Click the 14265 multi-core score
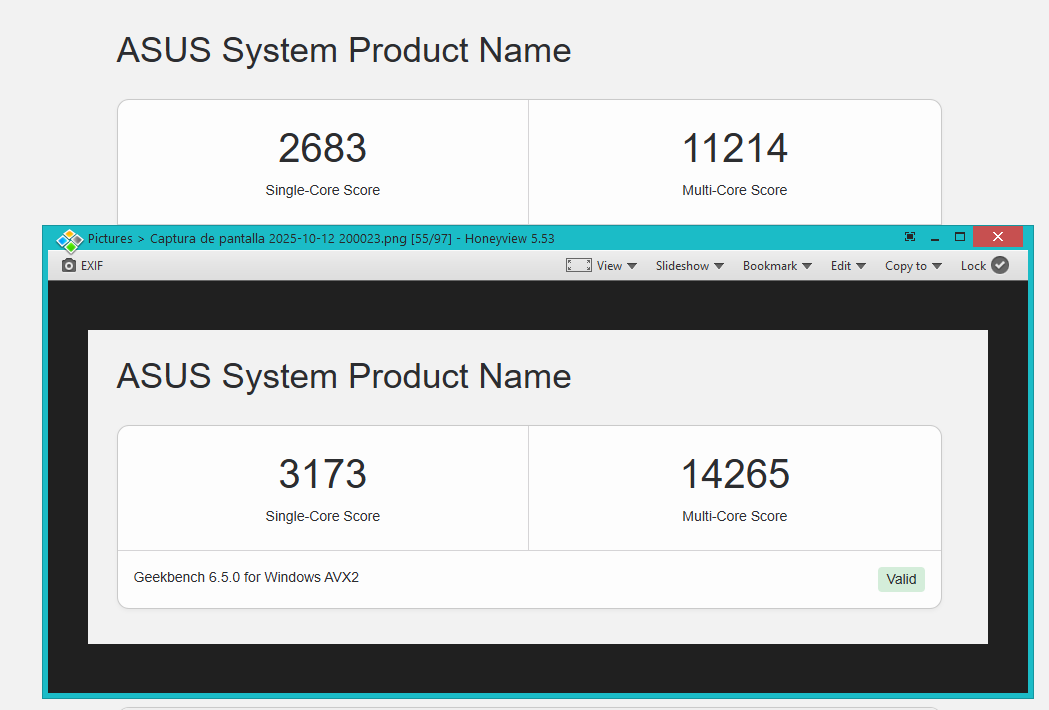1049x710 pixels. coord(735,474)
